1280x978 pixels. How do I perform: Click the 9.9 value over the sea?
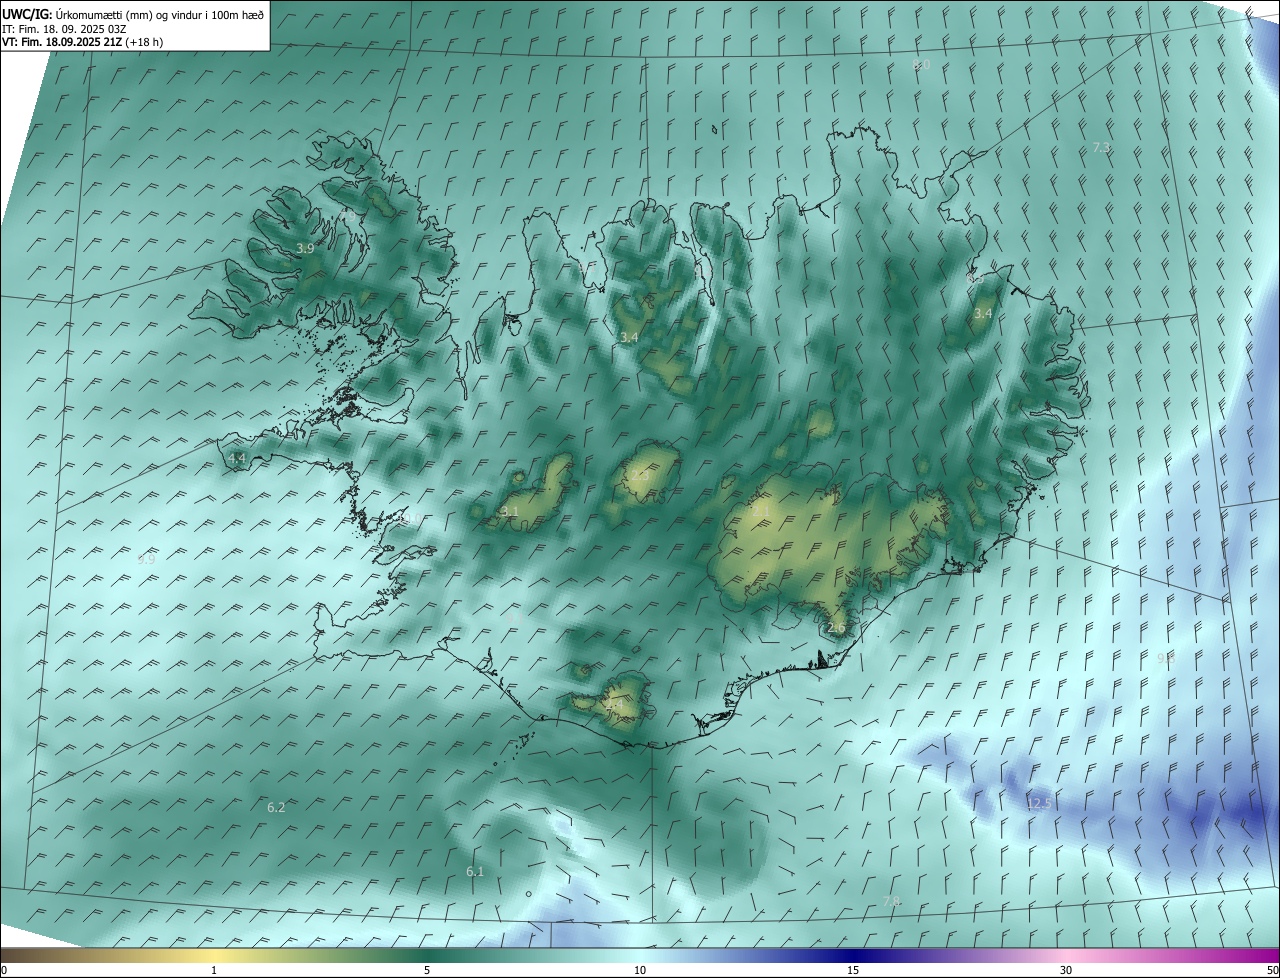click(146, 559)
